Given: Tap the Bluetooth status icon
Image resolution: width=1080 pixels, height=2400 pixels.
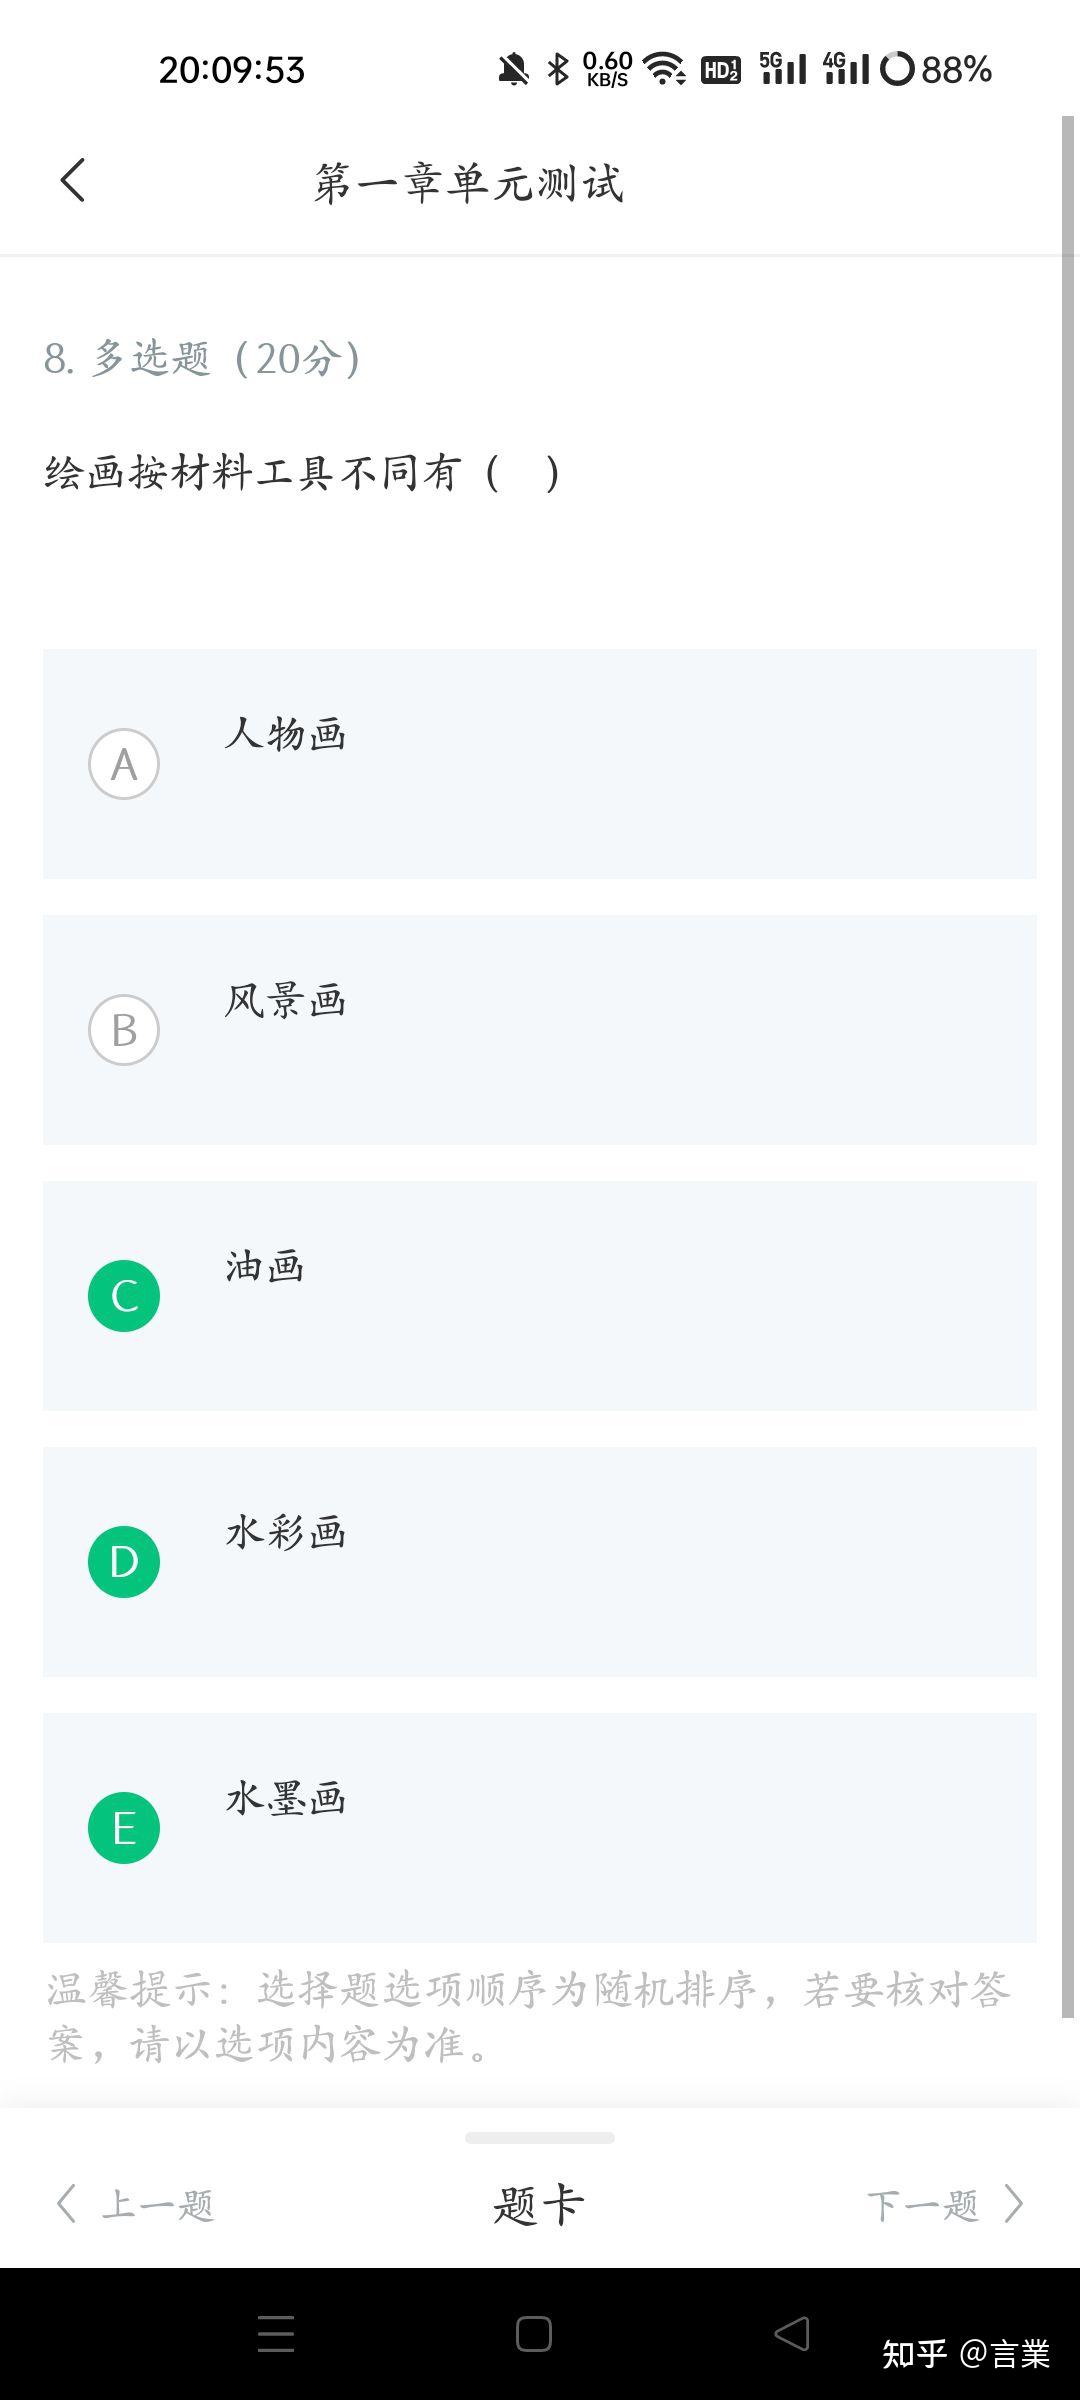Looking at the screenshot, I should pyautogui.click(x=557, y=70).
